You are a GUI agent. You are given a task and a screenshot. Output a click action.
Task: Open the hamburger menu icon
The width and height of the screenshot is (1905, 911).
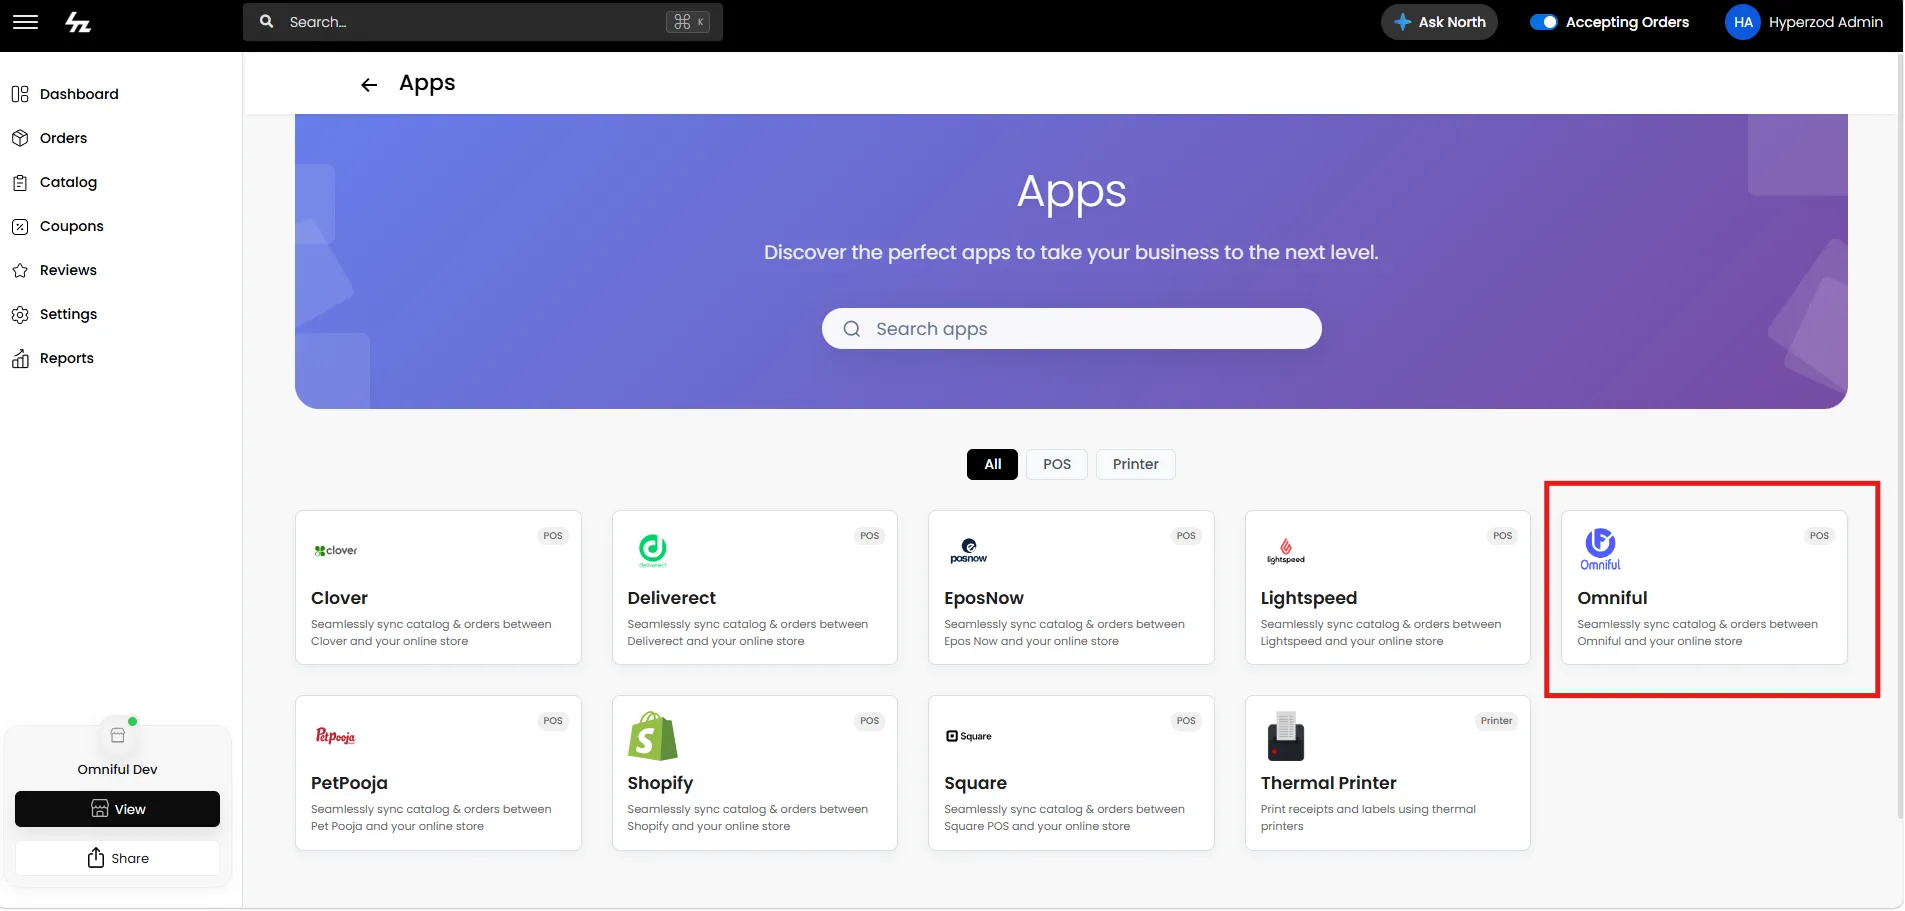[25, 22]
